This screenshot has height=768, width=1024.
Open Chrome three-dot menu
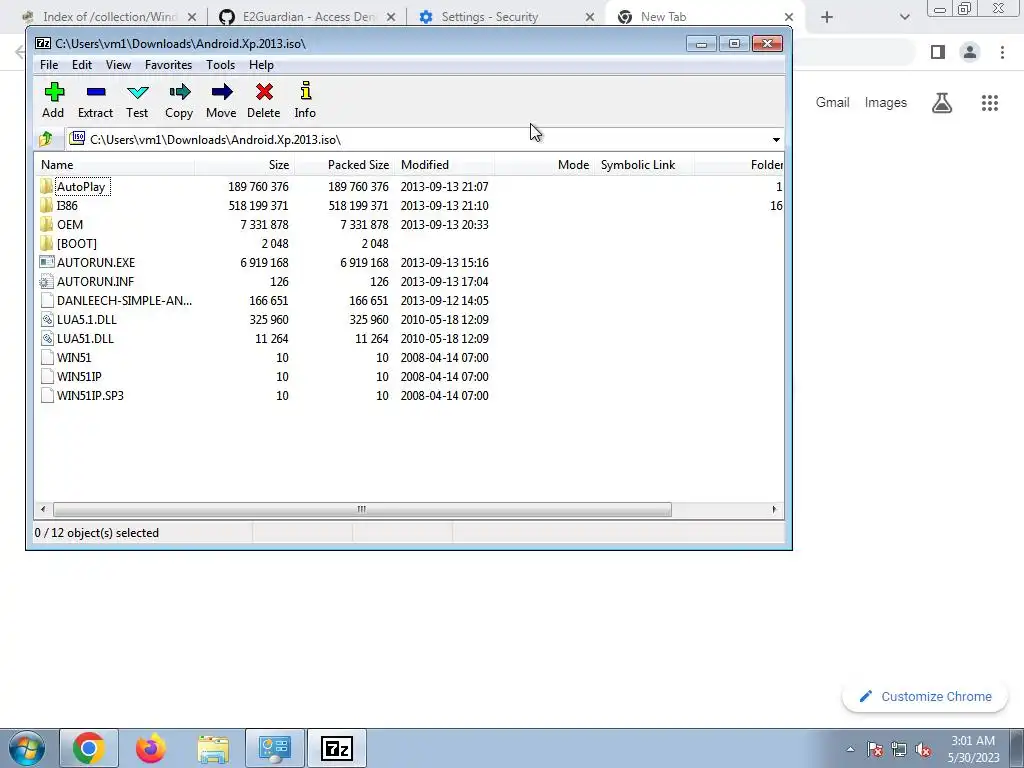click(1002, 52)
